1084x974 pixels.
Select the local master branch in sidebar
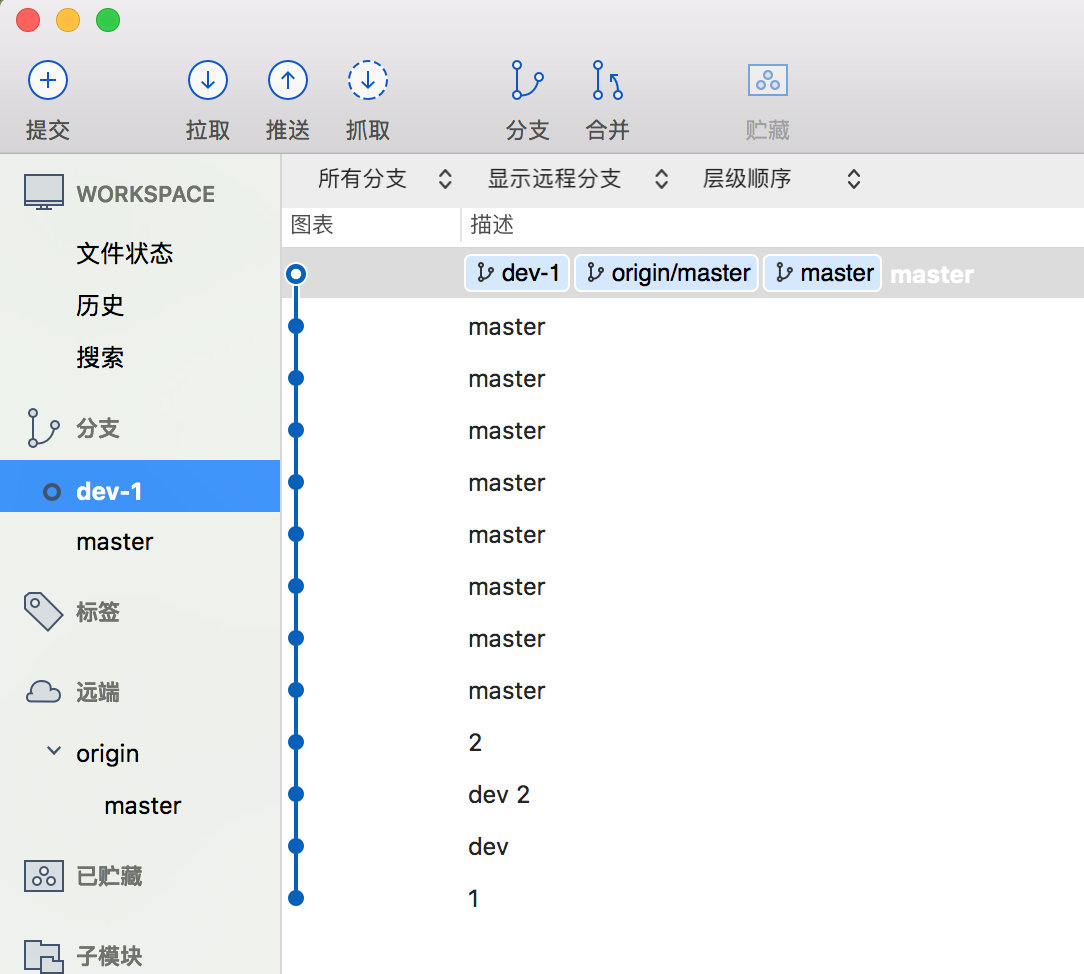coord(115,542)
